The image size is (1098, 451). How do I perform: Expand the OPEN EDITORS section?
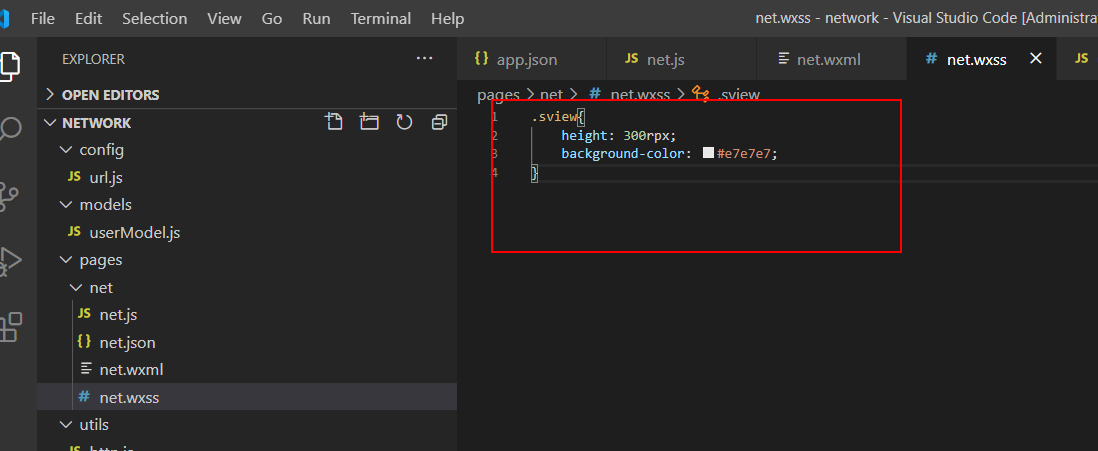coord(246,95)
